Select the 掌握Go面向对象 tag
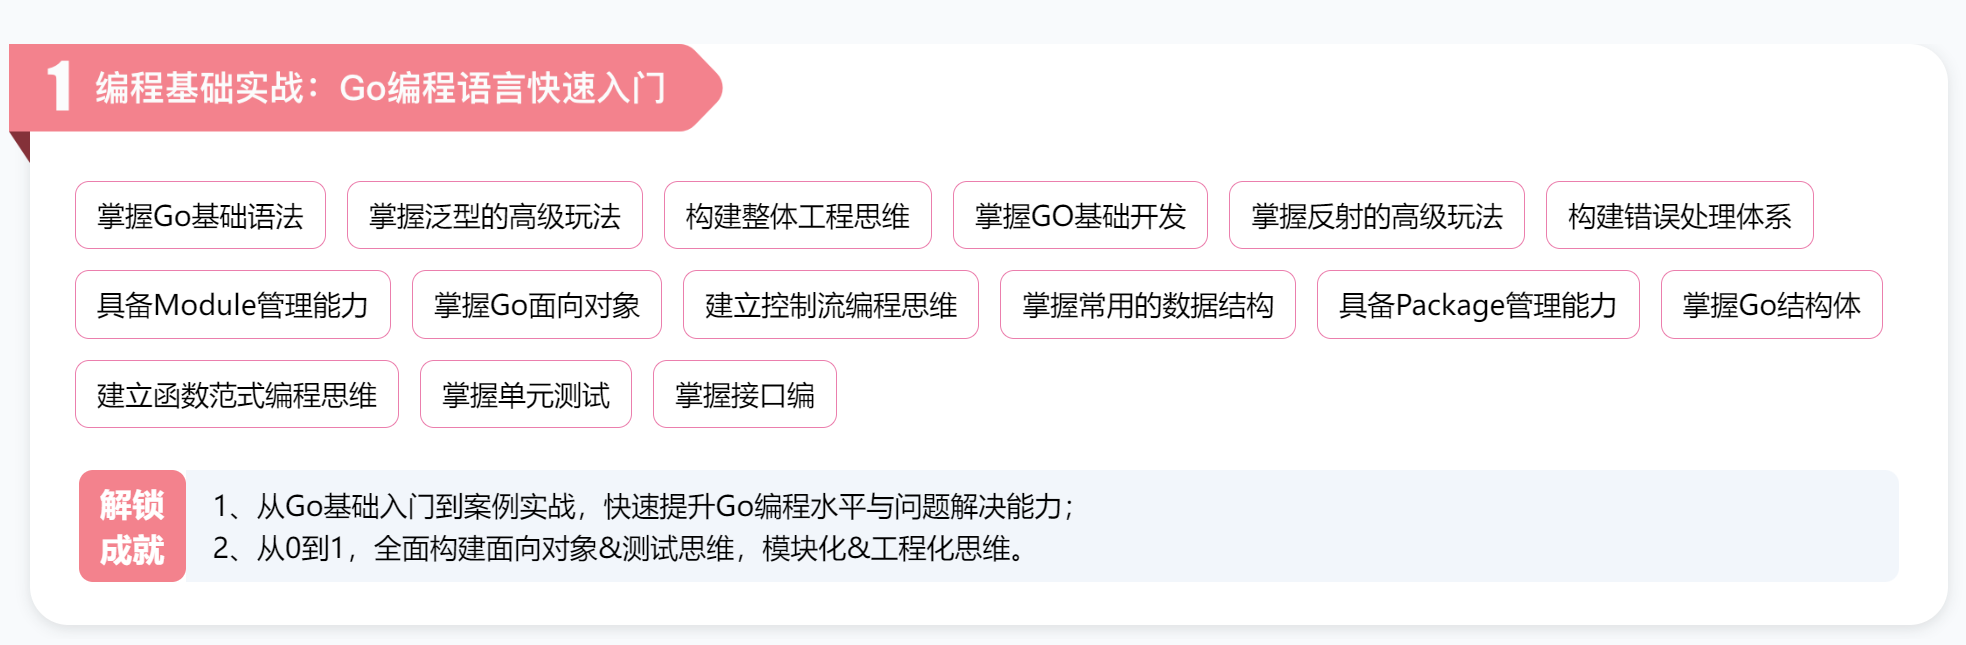This screenshot has width=1966, height=645. (536, 305)
